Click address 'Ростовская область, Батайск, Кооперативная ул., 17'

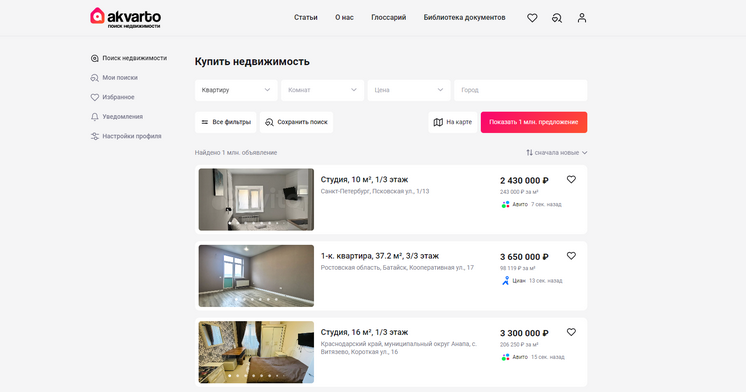397,268
